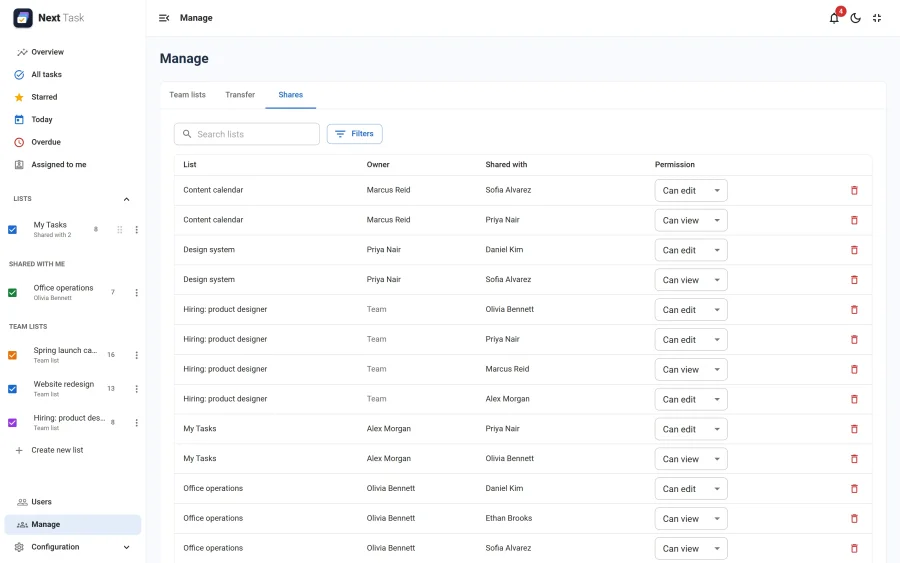Collapse the LISTS section
The image size is (900, 563).
(126, 199)
